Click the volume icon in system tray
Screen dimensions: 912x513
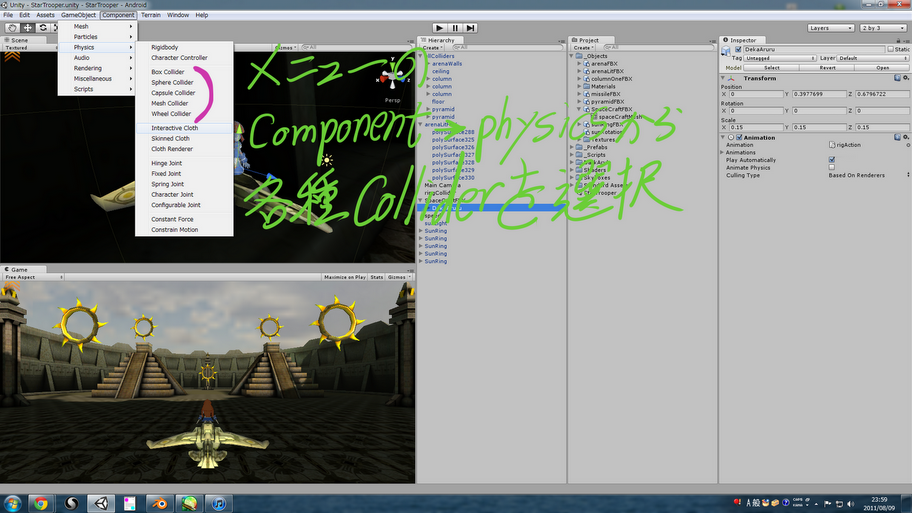[851, 504]
